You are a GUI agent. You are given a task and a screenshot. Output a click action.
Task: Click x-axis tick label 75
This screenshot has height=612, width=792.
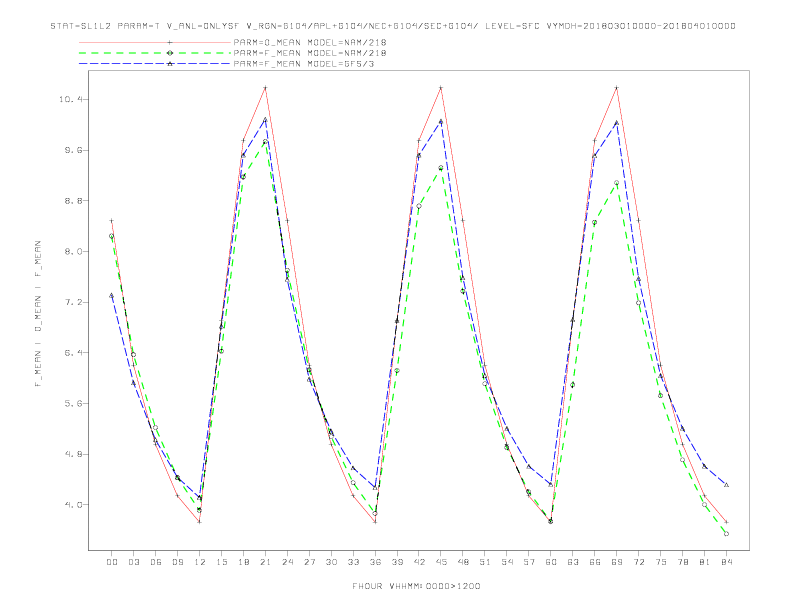(661, 562)
